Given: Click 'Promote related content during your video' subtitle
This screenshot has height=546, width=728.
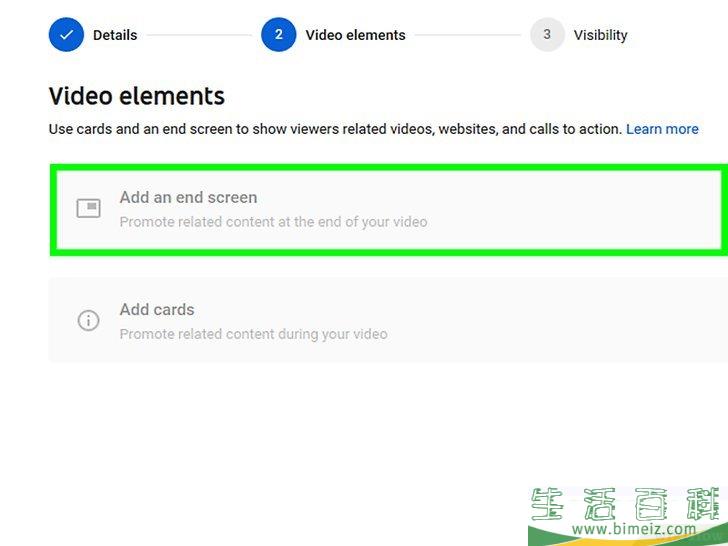Looking at the screenshot, I should click(254, 334).
